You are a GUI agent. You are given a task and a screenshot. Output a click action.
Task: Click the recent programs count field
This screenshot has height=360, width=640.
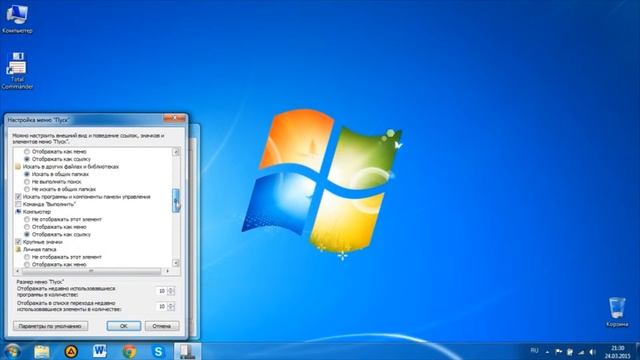(162, 291)
